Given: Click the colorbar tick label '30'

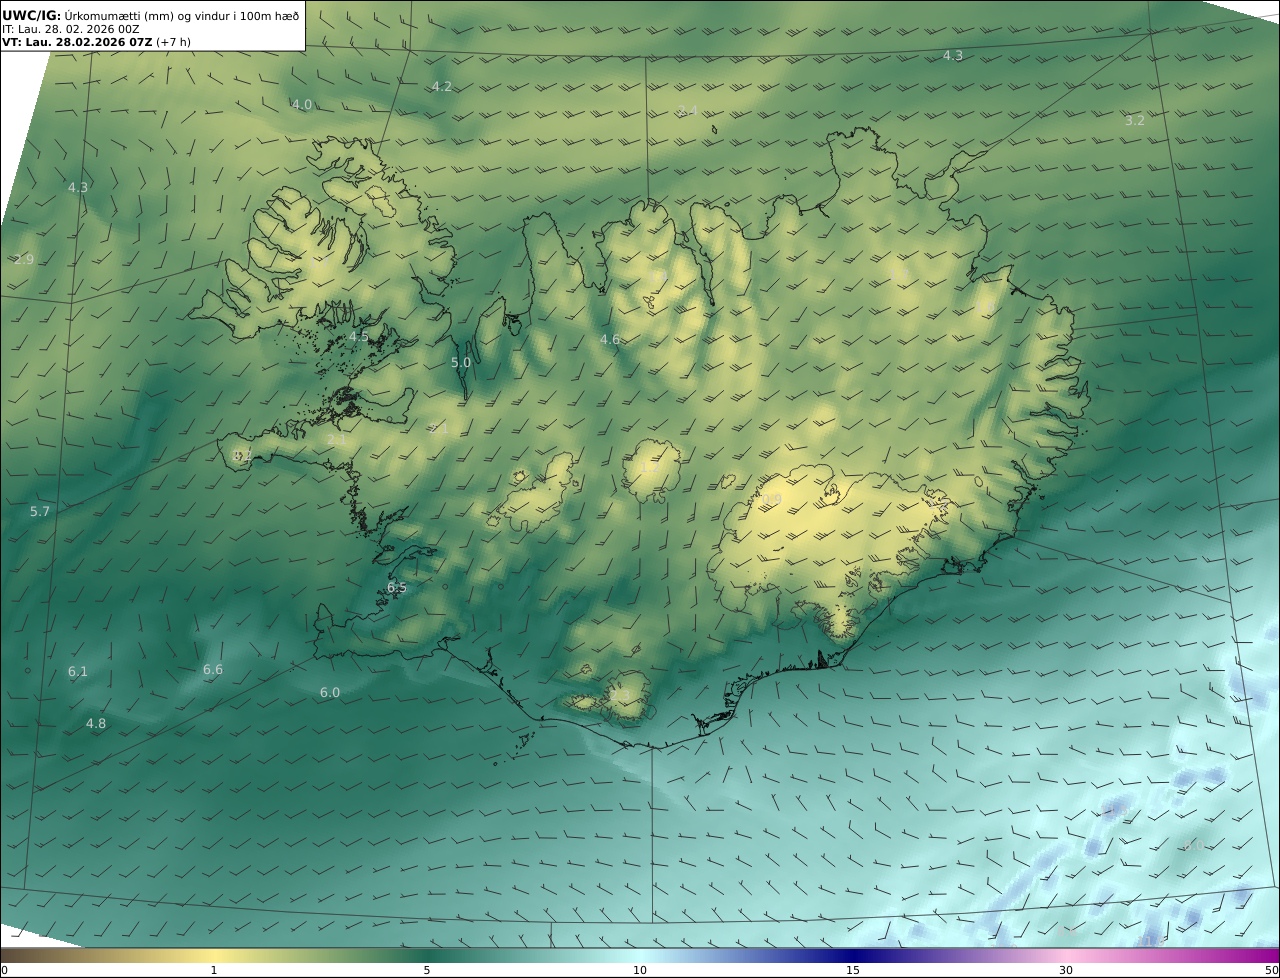Looking at the screenshot, I should (x=1066, y=970).
